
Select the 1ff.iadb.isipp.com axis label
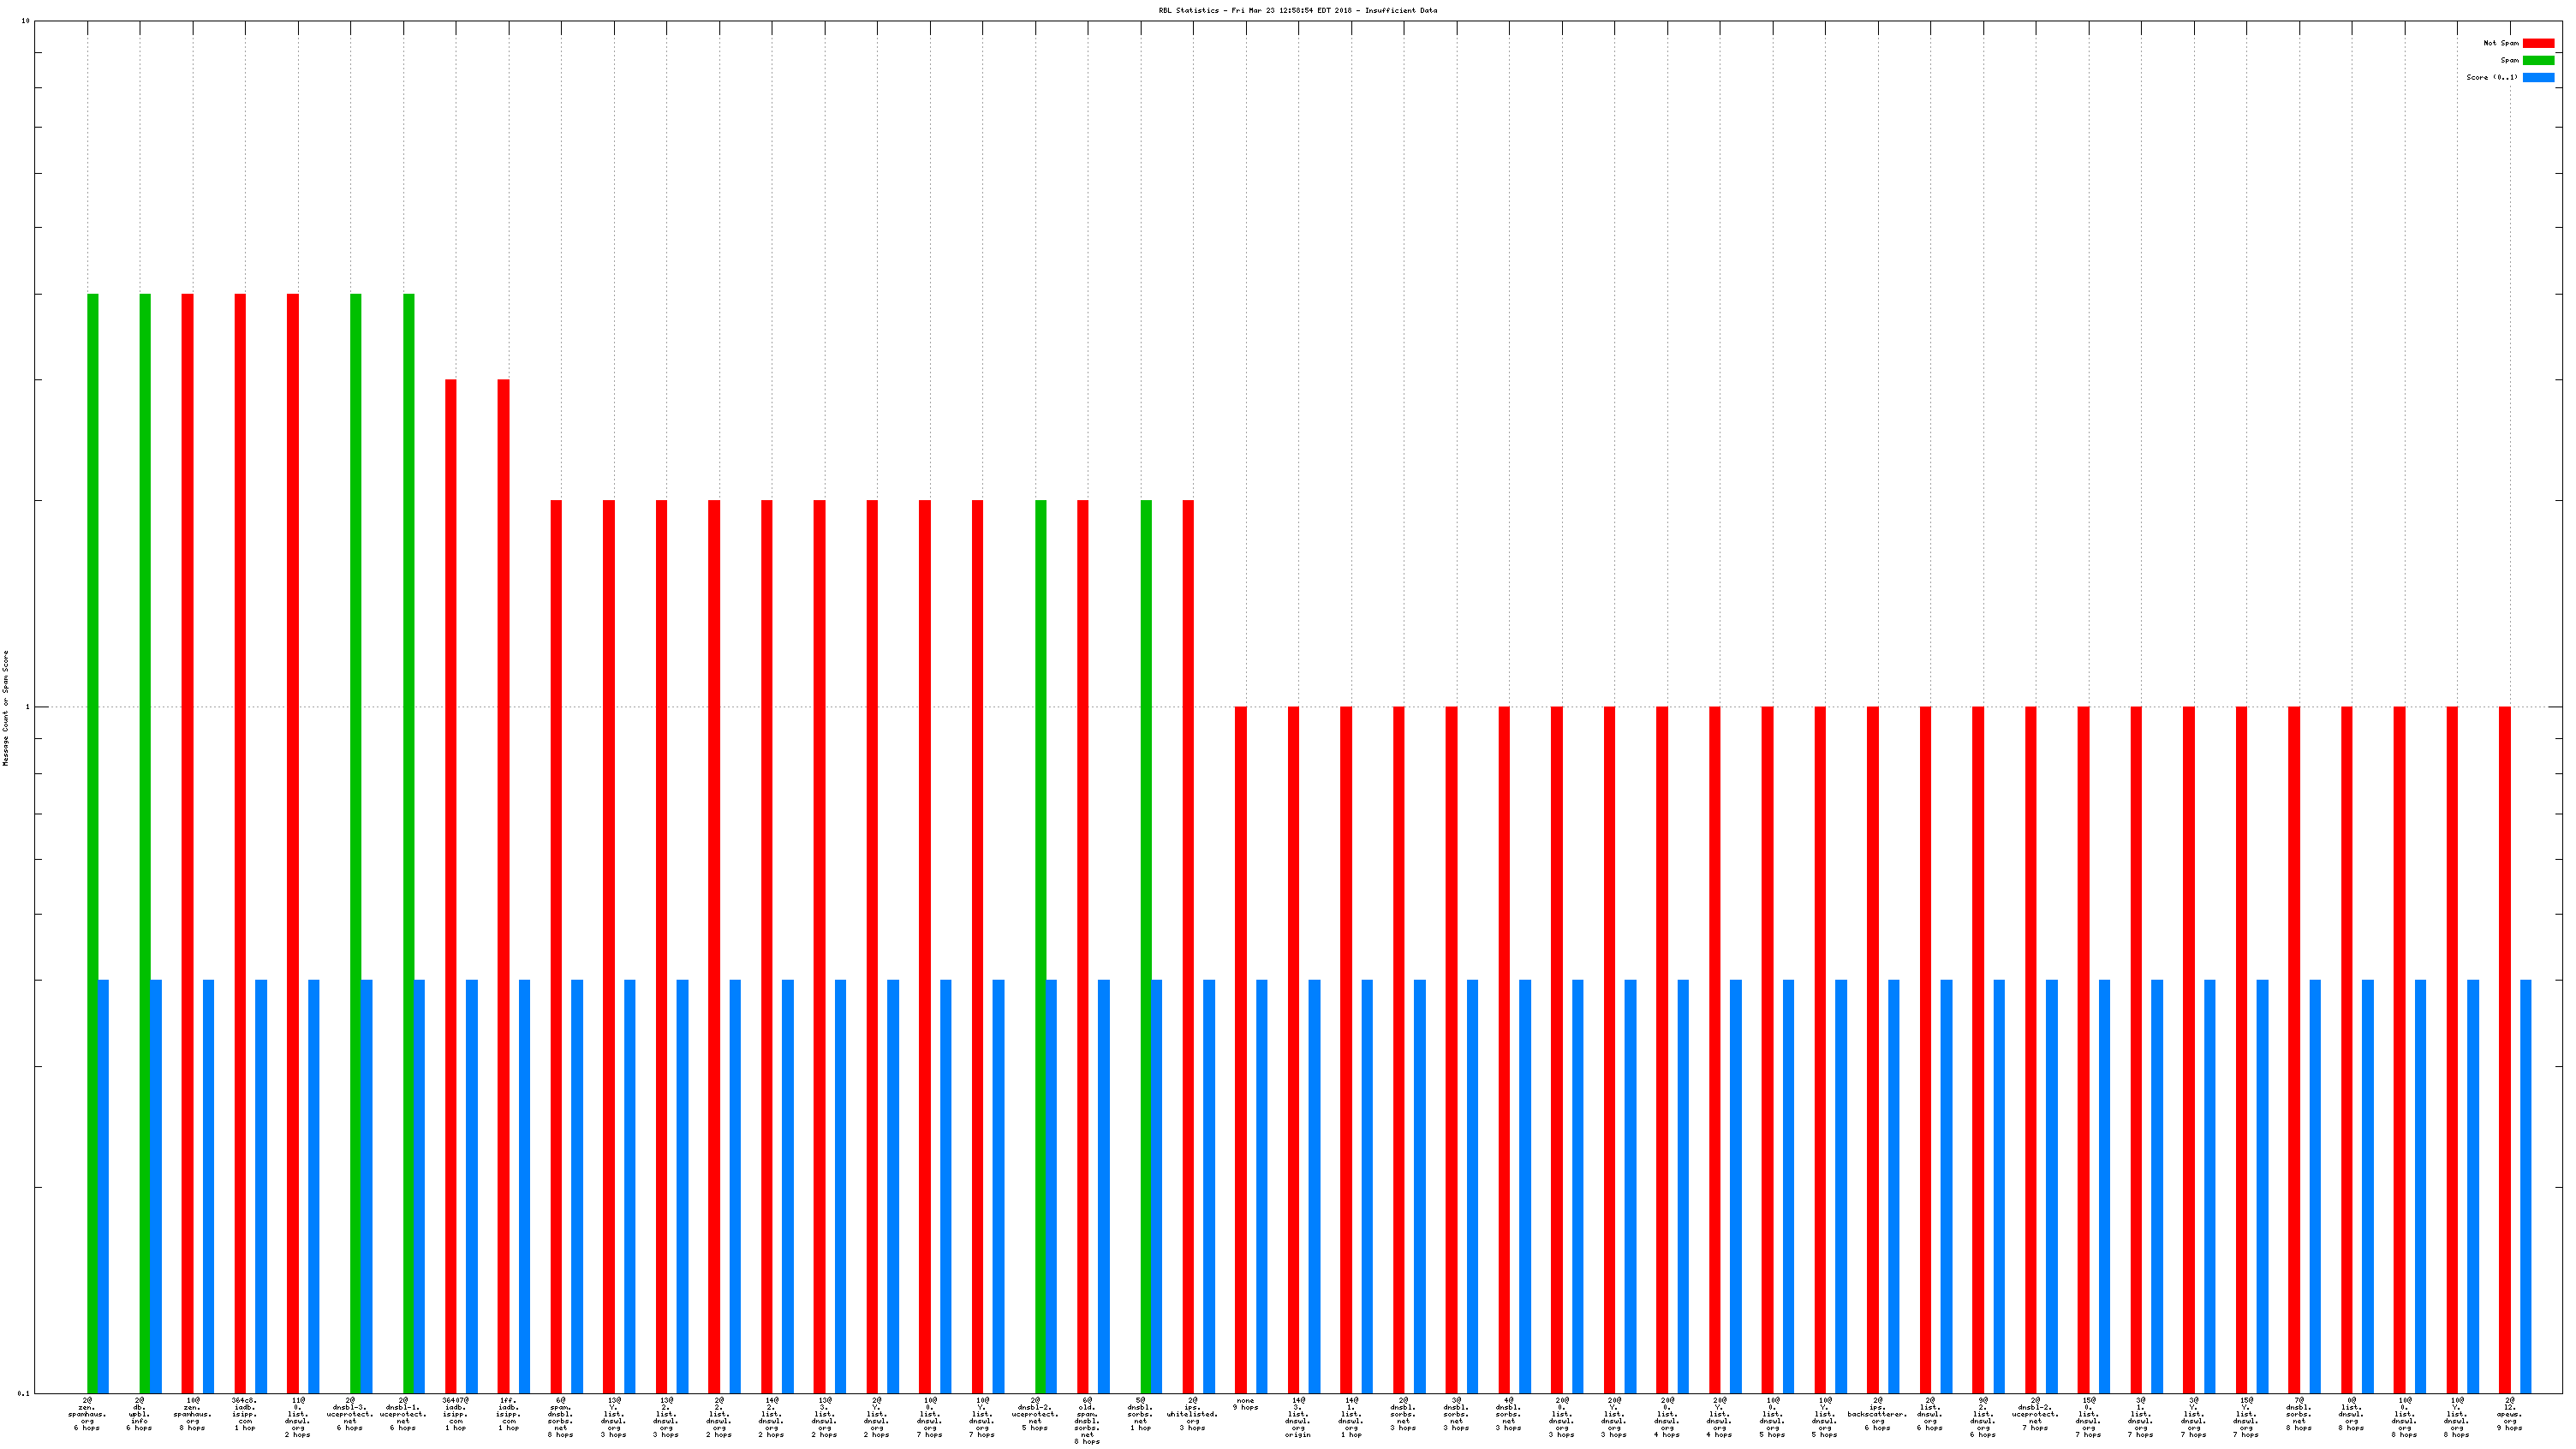pyautogui.click(x=508, y=1413)
